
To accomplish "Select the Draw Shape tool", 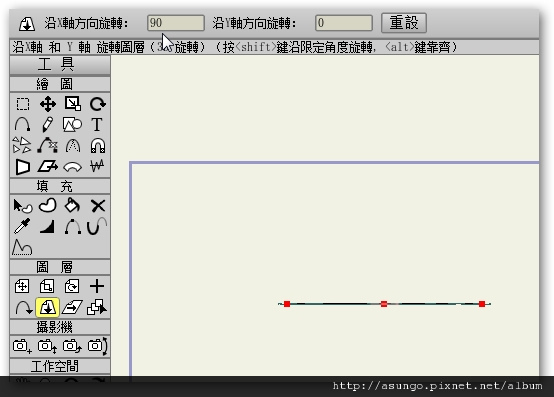I will (x=72, y=125).
